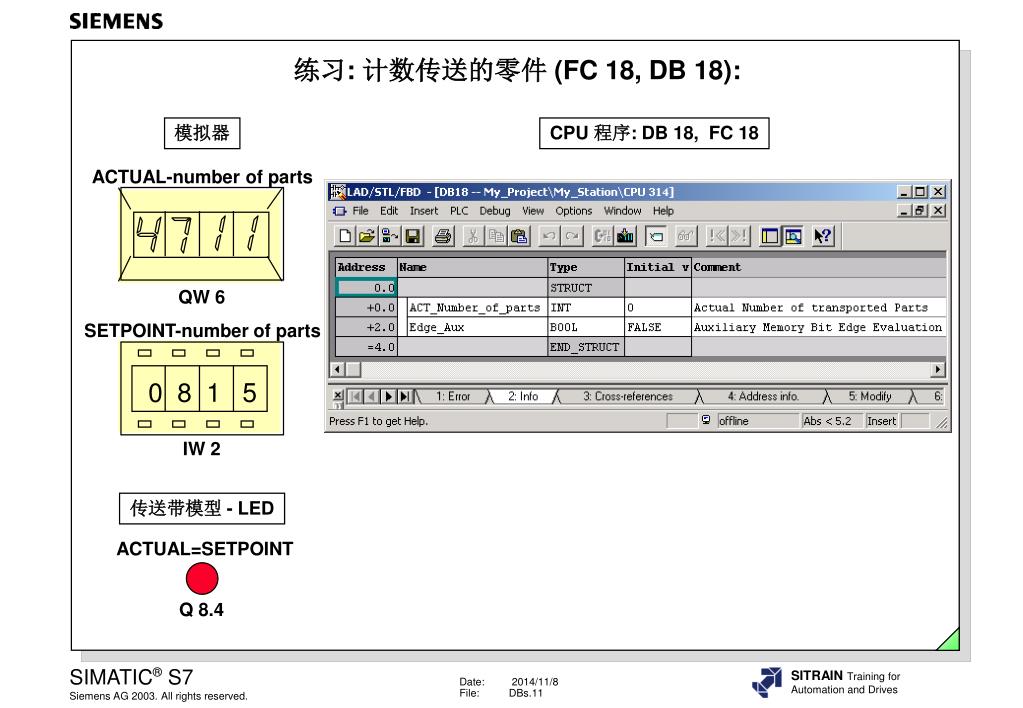Screen dimensions: 1023x708
Task: Click the offline status bar field
Action: (x=758, y=421)
